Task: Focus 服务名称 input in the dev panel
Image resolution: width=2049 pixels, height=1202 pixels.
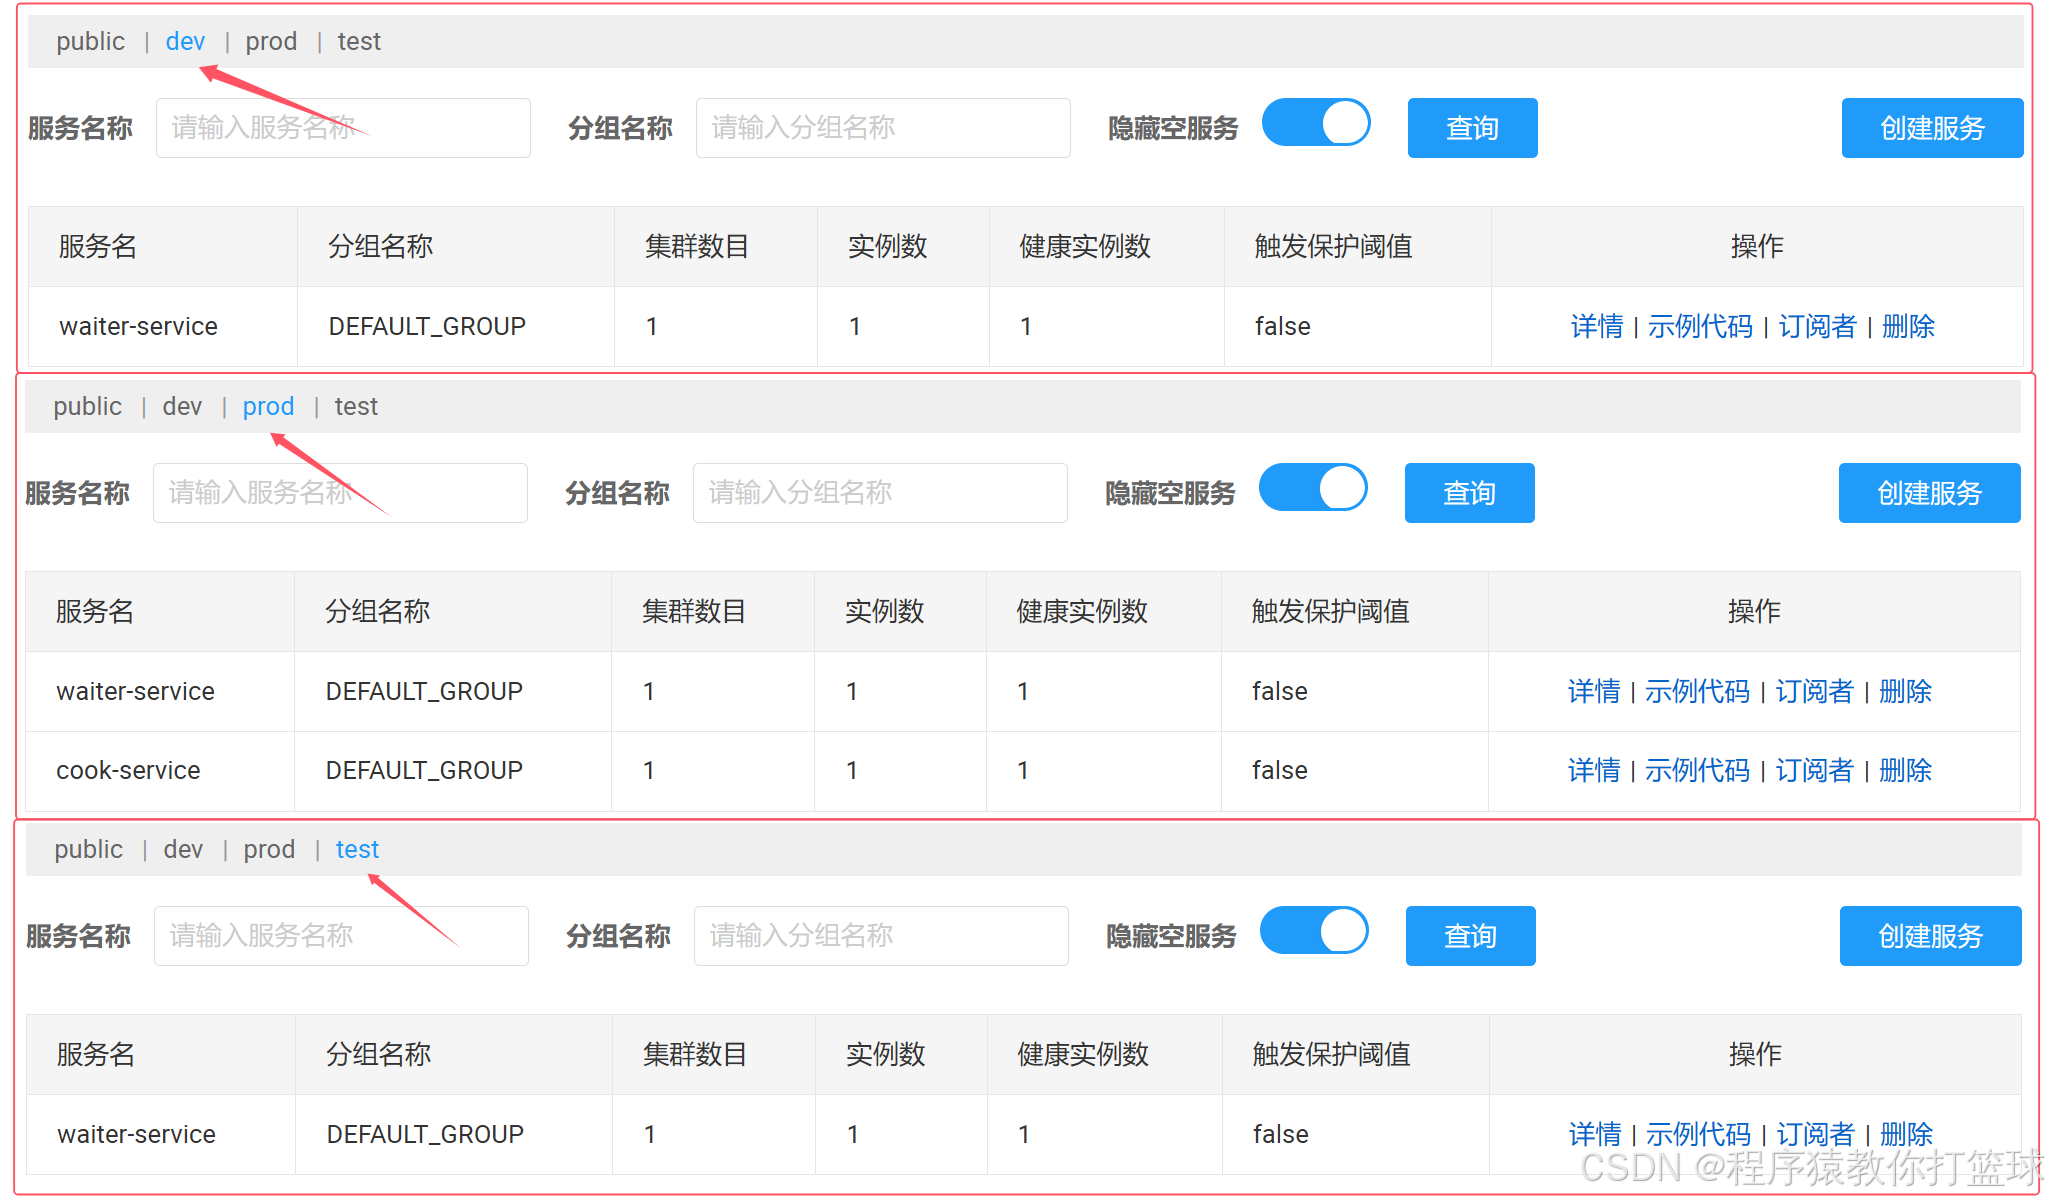Action: pos(342,128)
